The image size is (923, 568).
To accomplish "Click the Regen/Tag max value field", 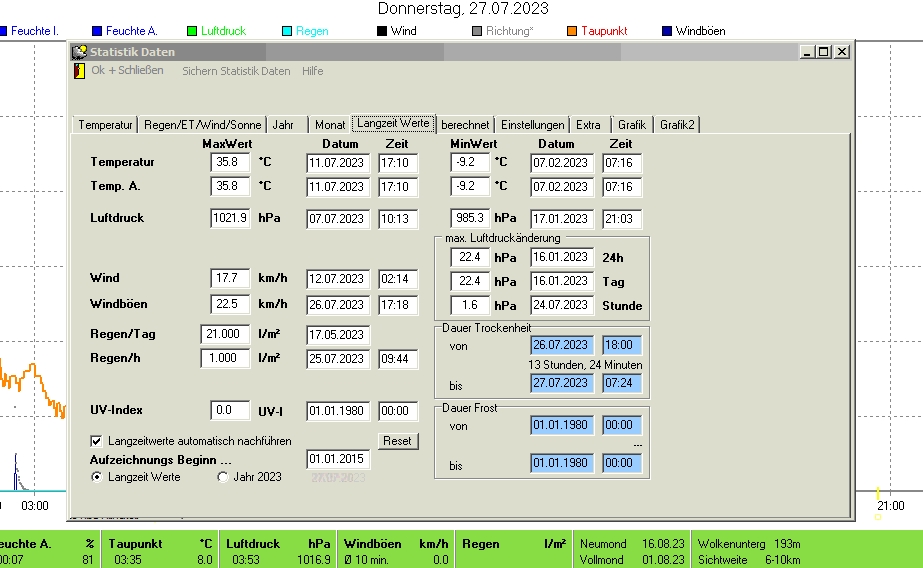I will click(225, 334).
